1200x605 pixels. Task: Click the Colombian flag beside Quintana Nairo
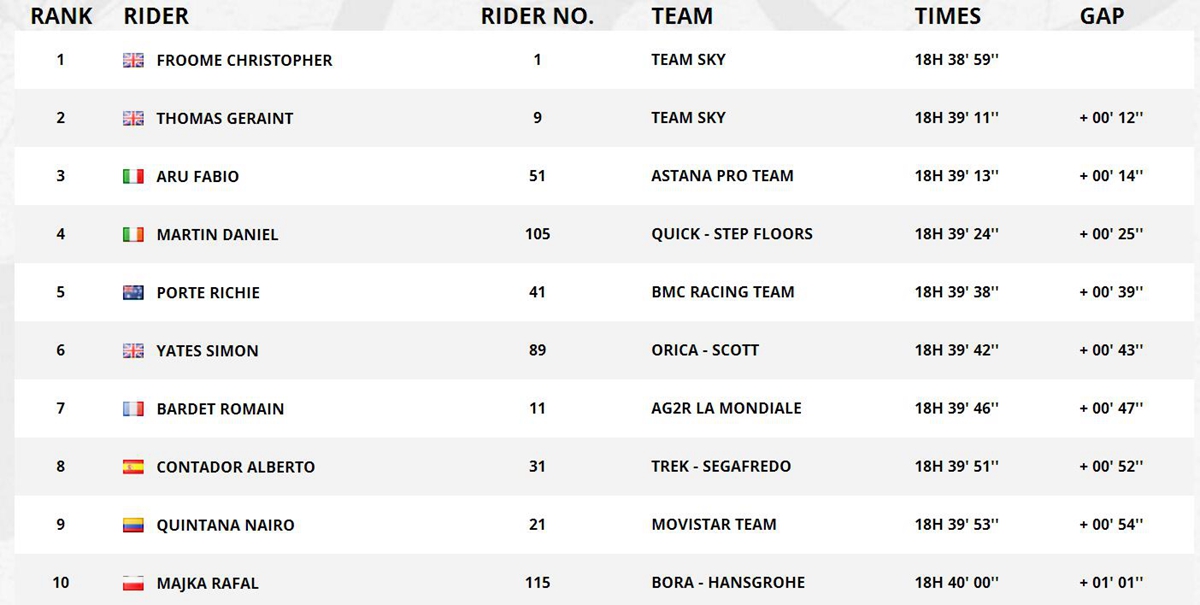133,524
